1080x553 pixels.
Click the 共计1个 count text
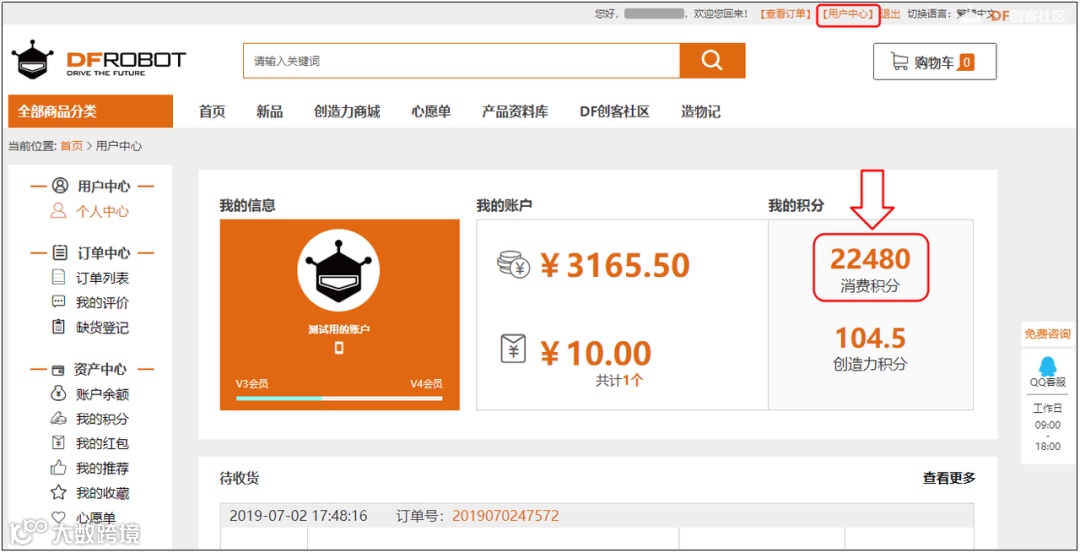pyautogui.click(x=619, y=379)
